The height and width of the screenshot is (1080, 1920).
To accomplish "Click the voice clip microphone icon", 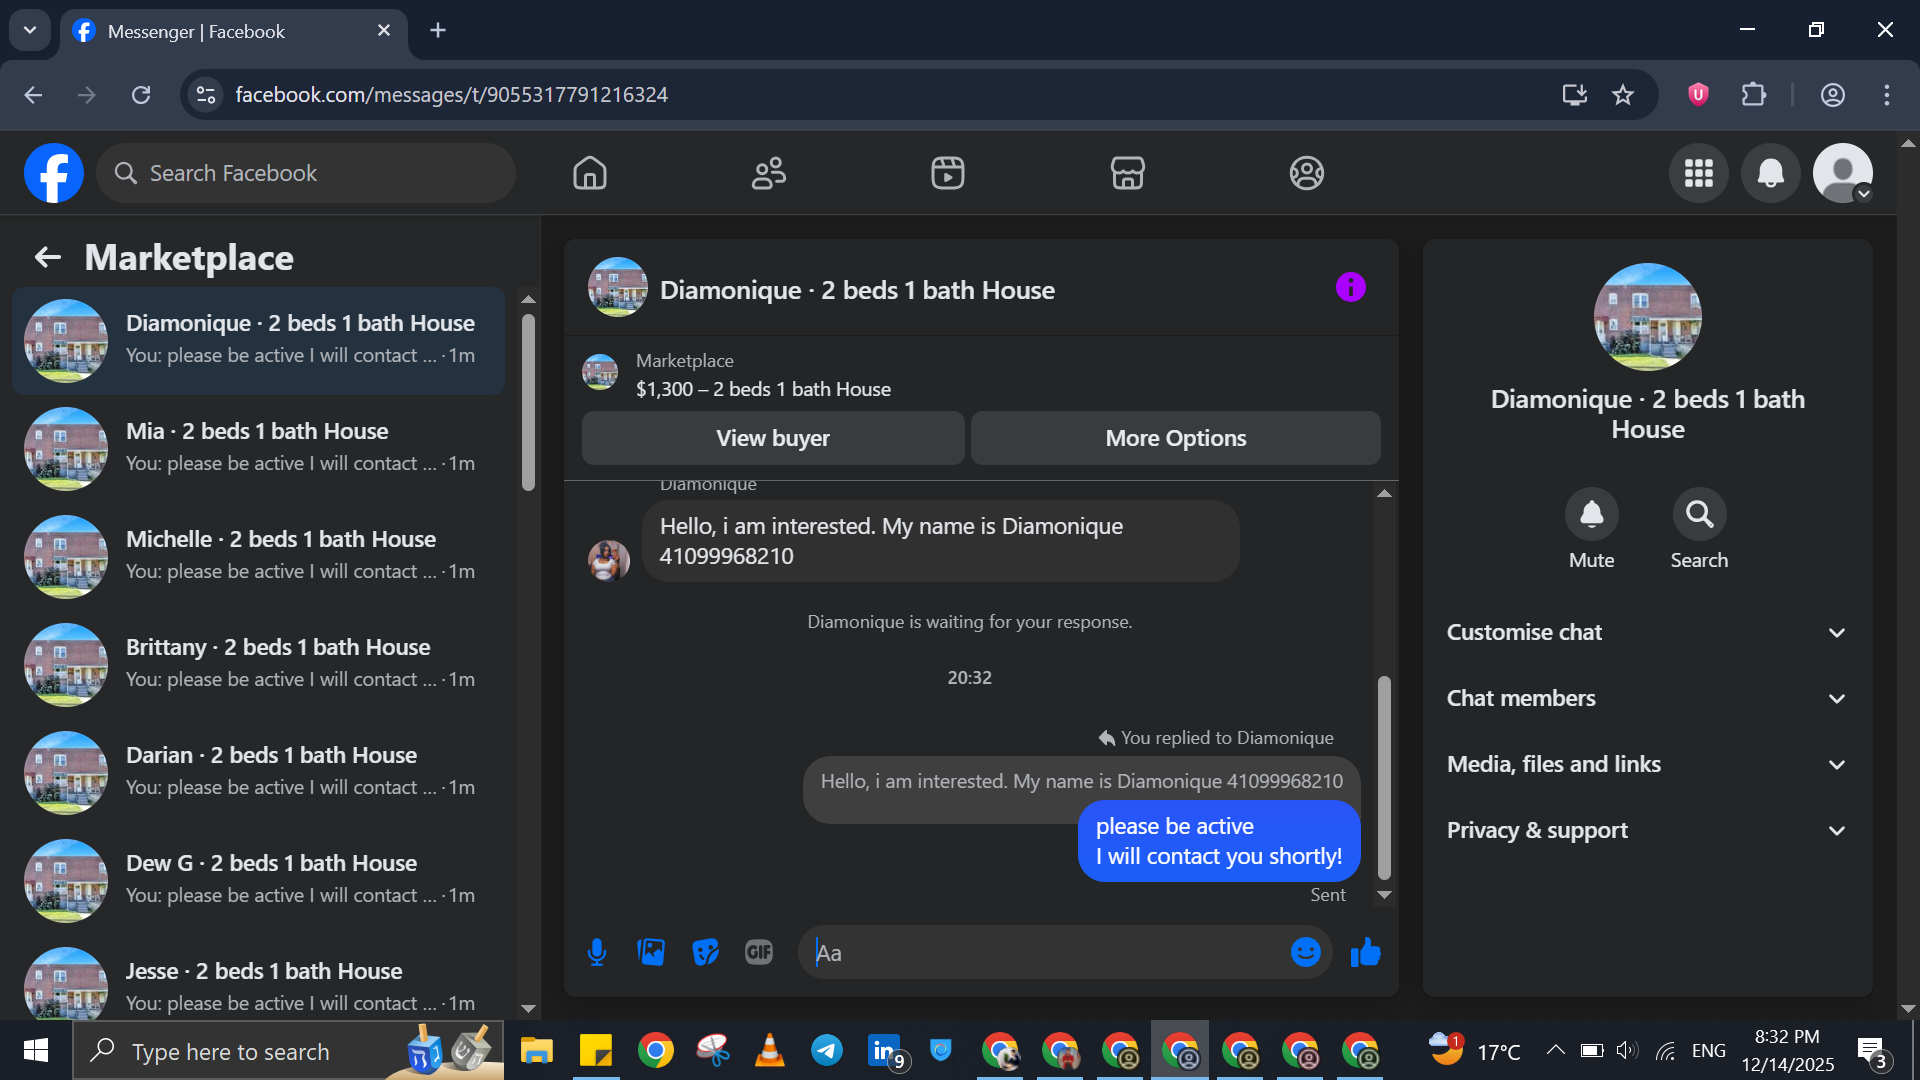I will 597,952.
